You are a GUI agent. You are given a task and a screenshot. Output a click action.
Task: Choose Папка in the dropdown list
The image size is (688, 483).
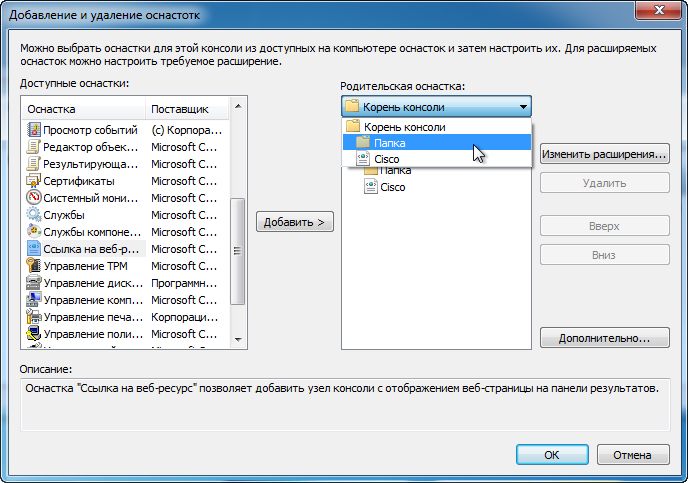coord(437,143)
